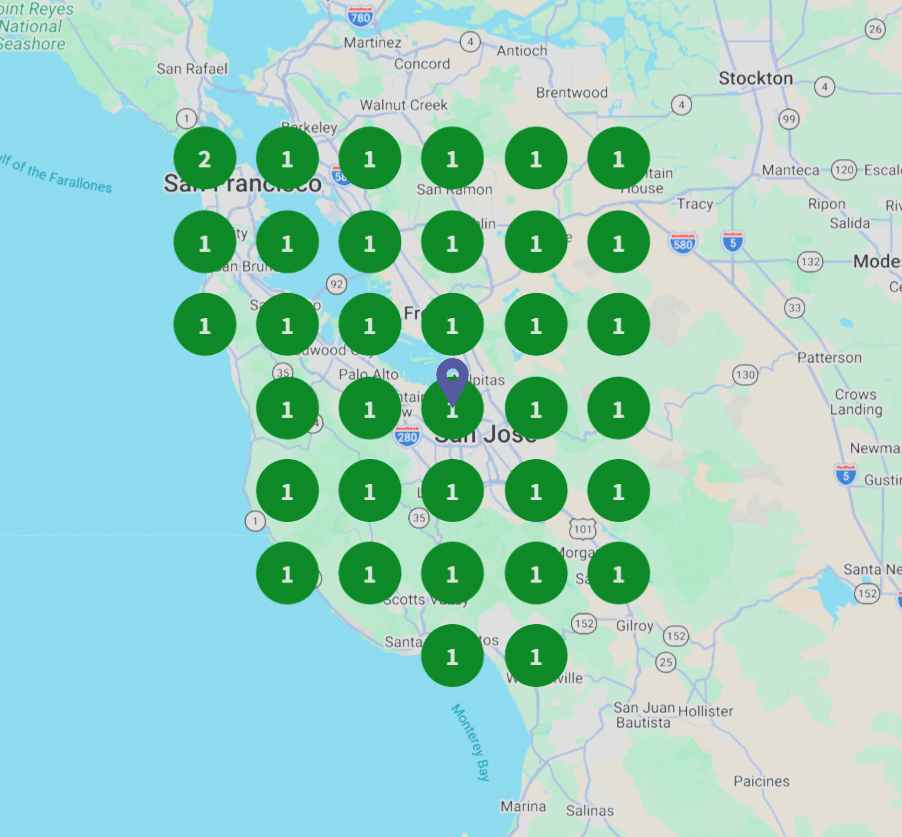Open the green marker closest to Monterey Bay
This screenshot has height=837, width=902.
(x=453, y=656)
